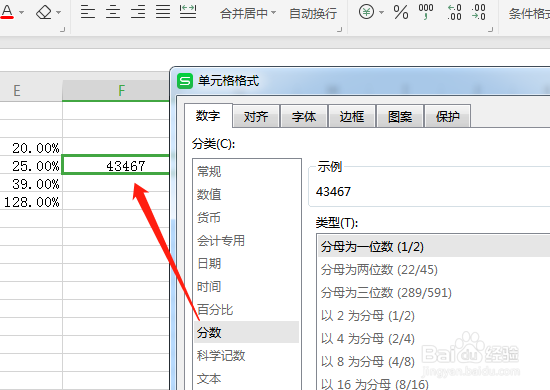The image size is (550, 390).
Task: Click the eraser clear icon
Action: point(44,12)
